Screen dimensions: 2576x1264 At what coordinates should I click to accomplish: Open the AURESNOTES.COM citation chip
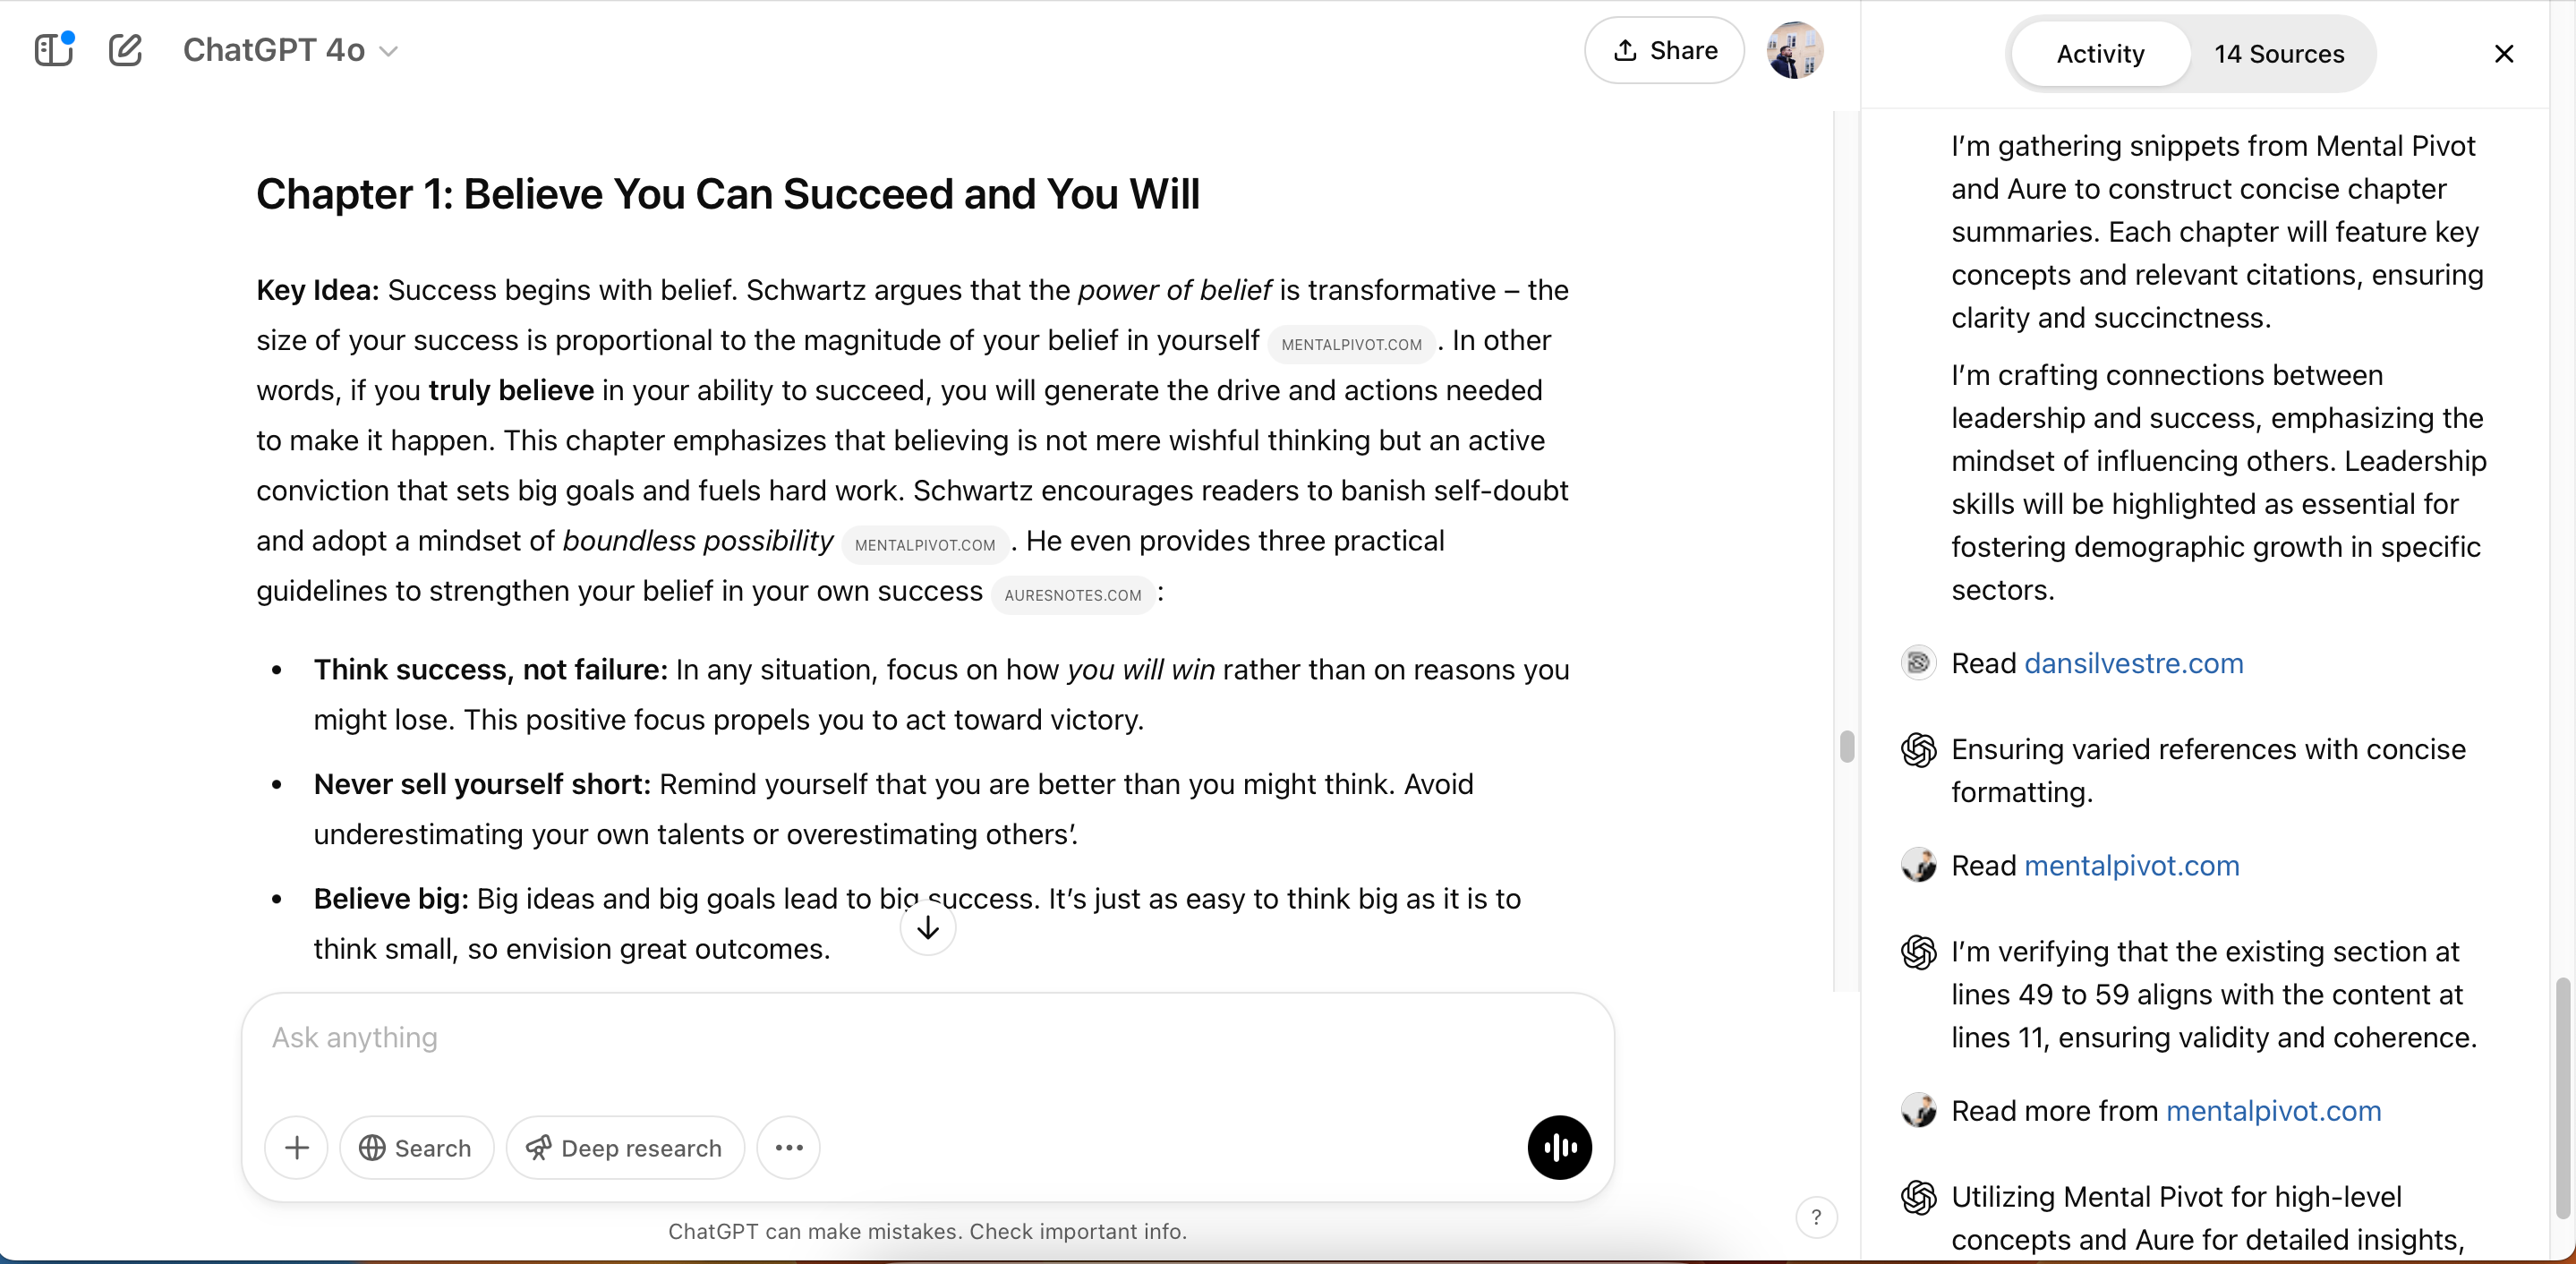1072,595
